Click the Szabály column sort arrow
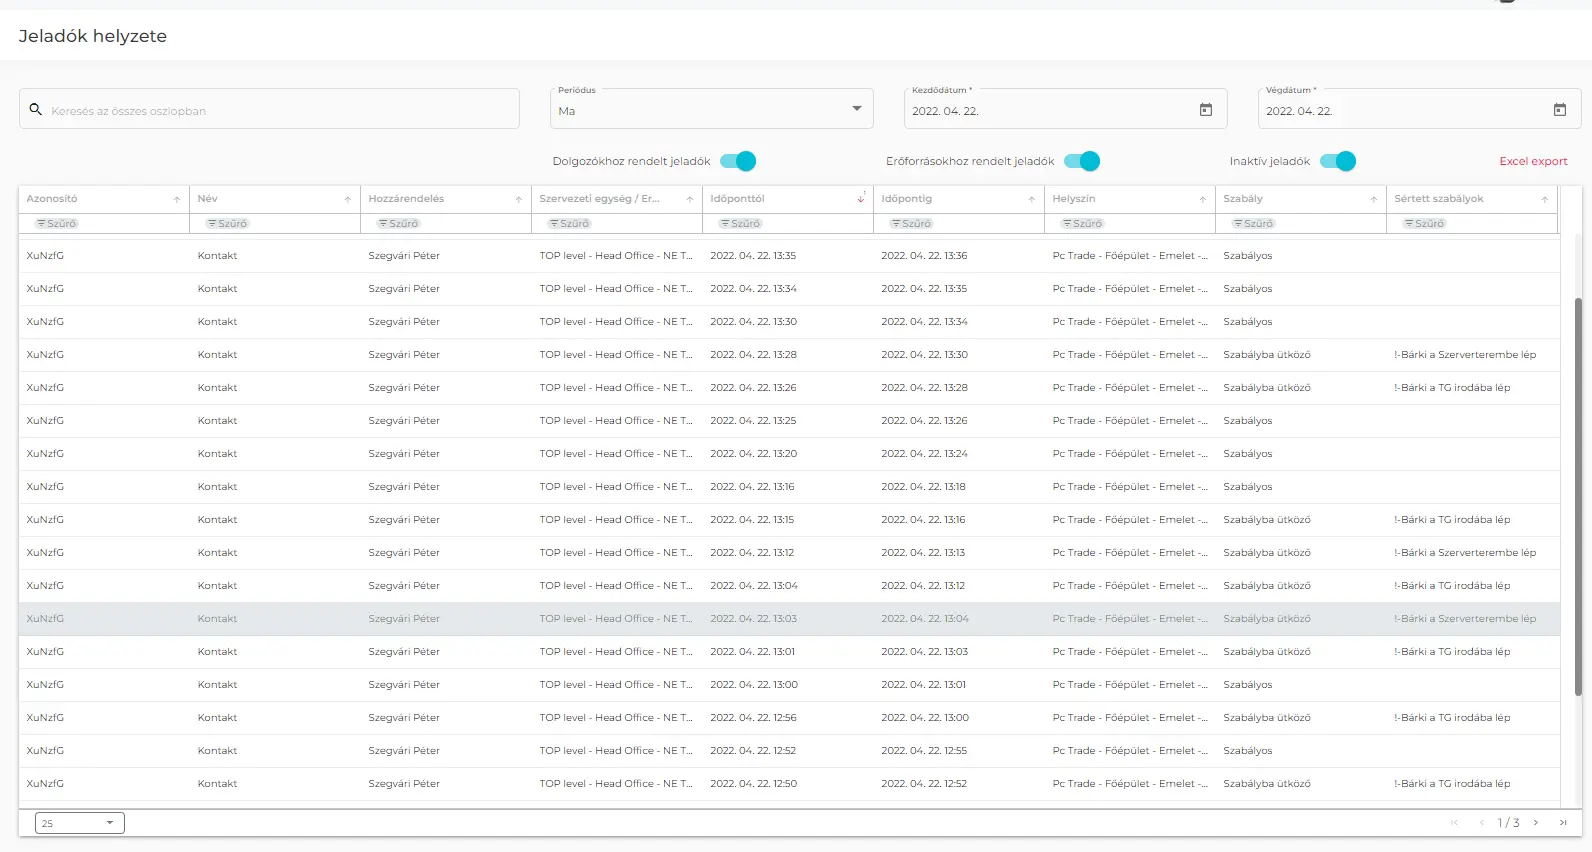Image resolution: width=1592 pixels, height=852 pixels. (1374, 199)
